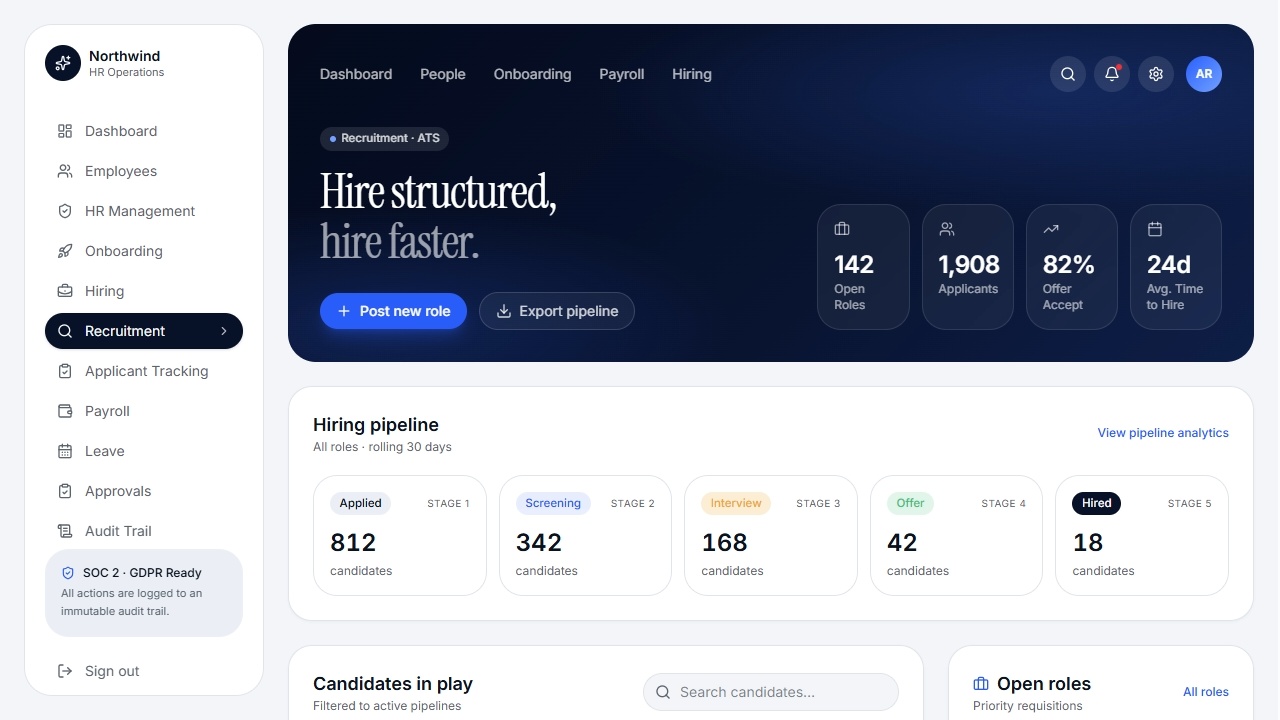Viewport: 1280px width, 720px height.
Task: Select Recruitment in the sidebar menu
Action: (x=144, y=331)
